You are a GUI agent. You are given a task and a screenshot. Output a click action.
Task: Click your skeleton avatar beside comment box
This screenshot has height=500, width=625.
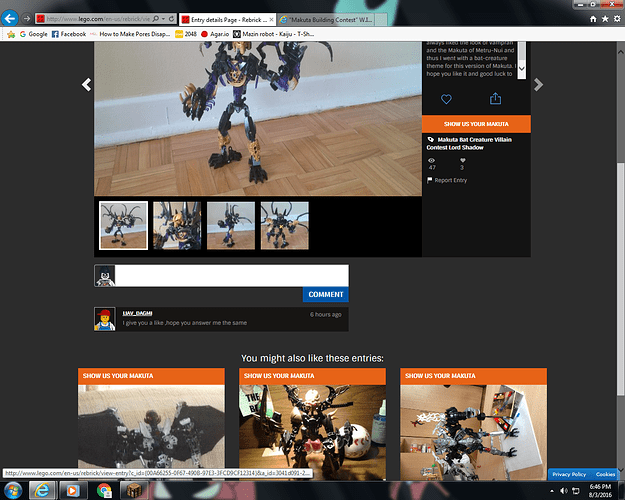pos(105,276)
